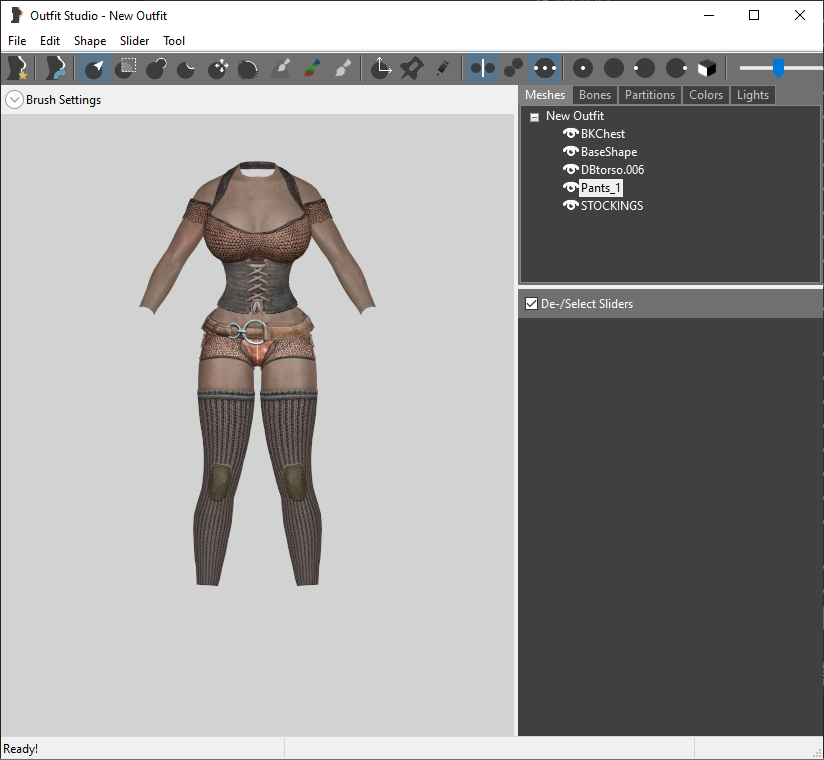Uncheck the De-/Select Sliders checkbox
This screenshot has width=824, height=760.
pos(531,304)
